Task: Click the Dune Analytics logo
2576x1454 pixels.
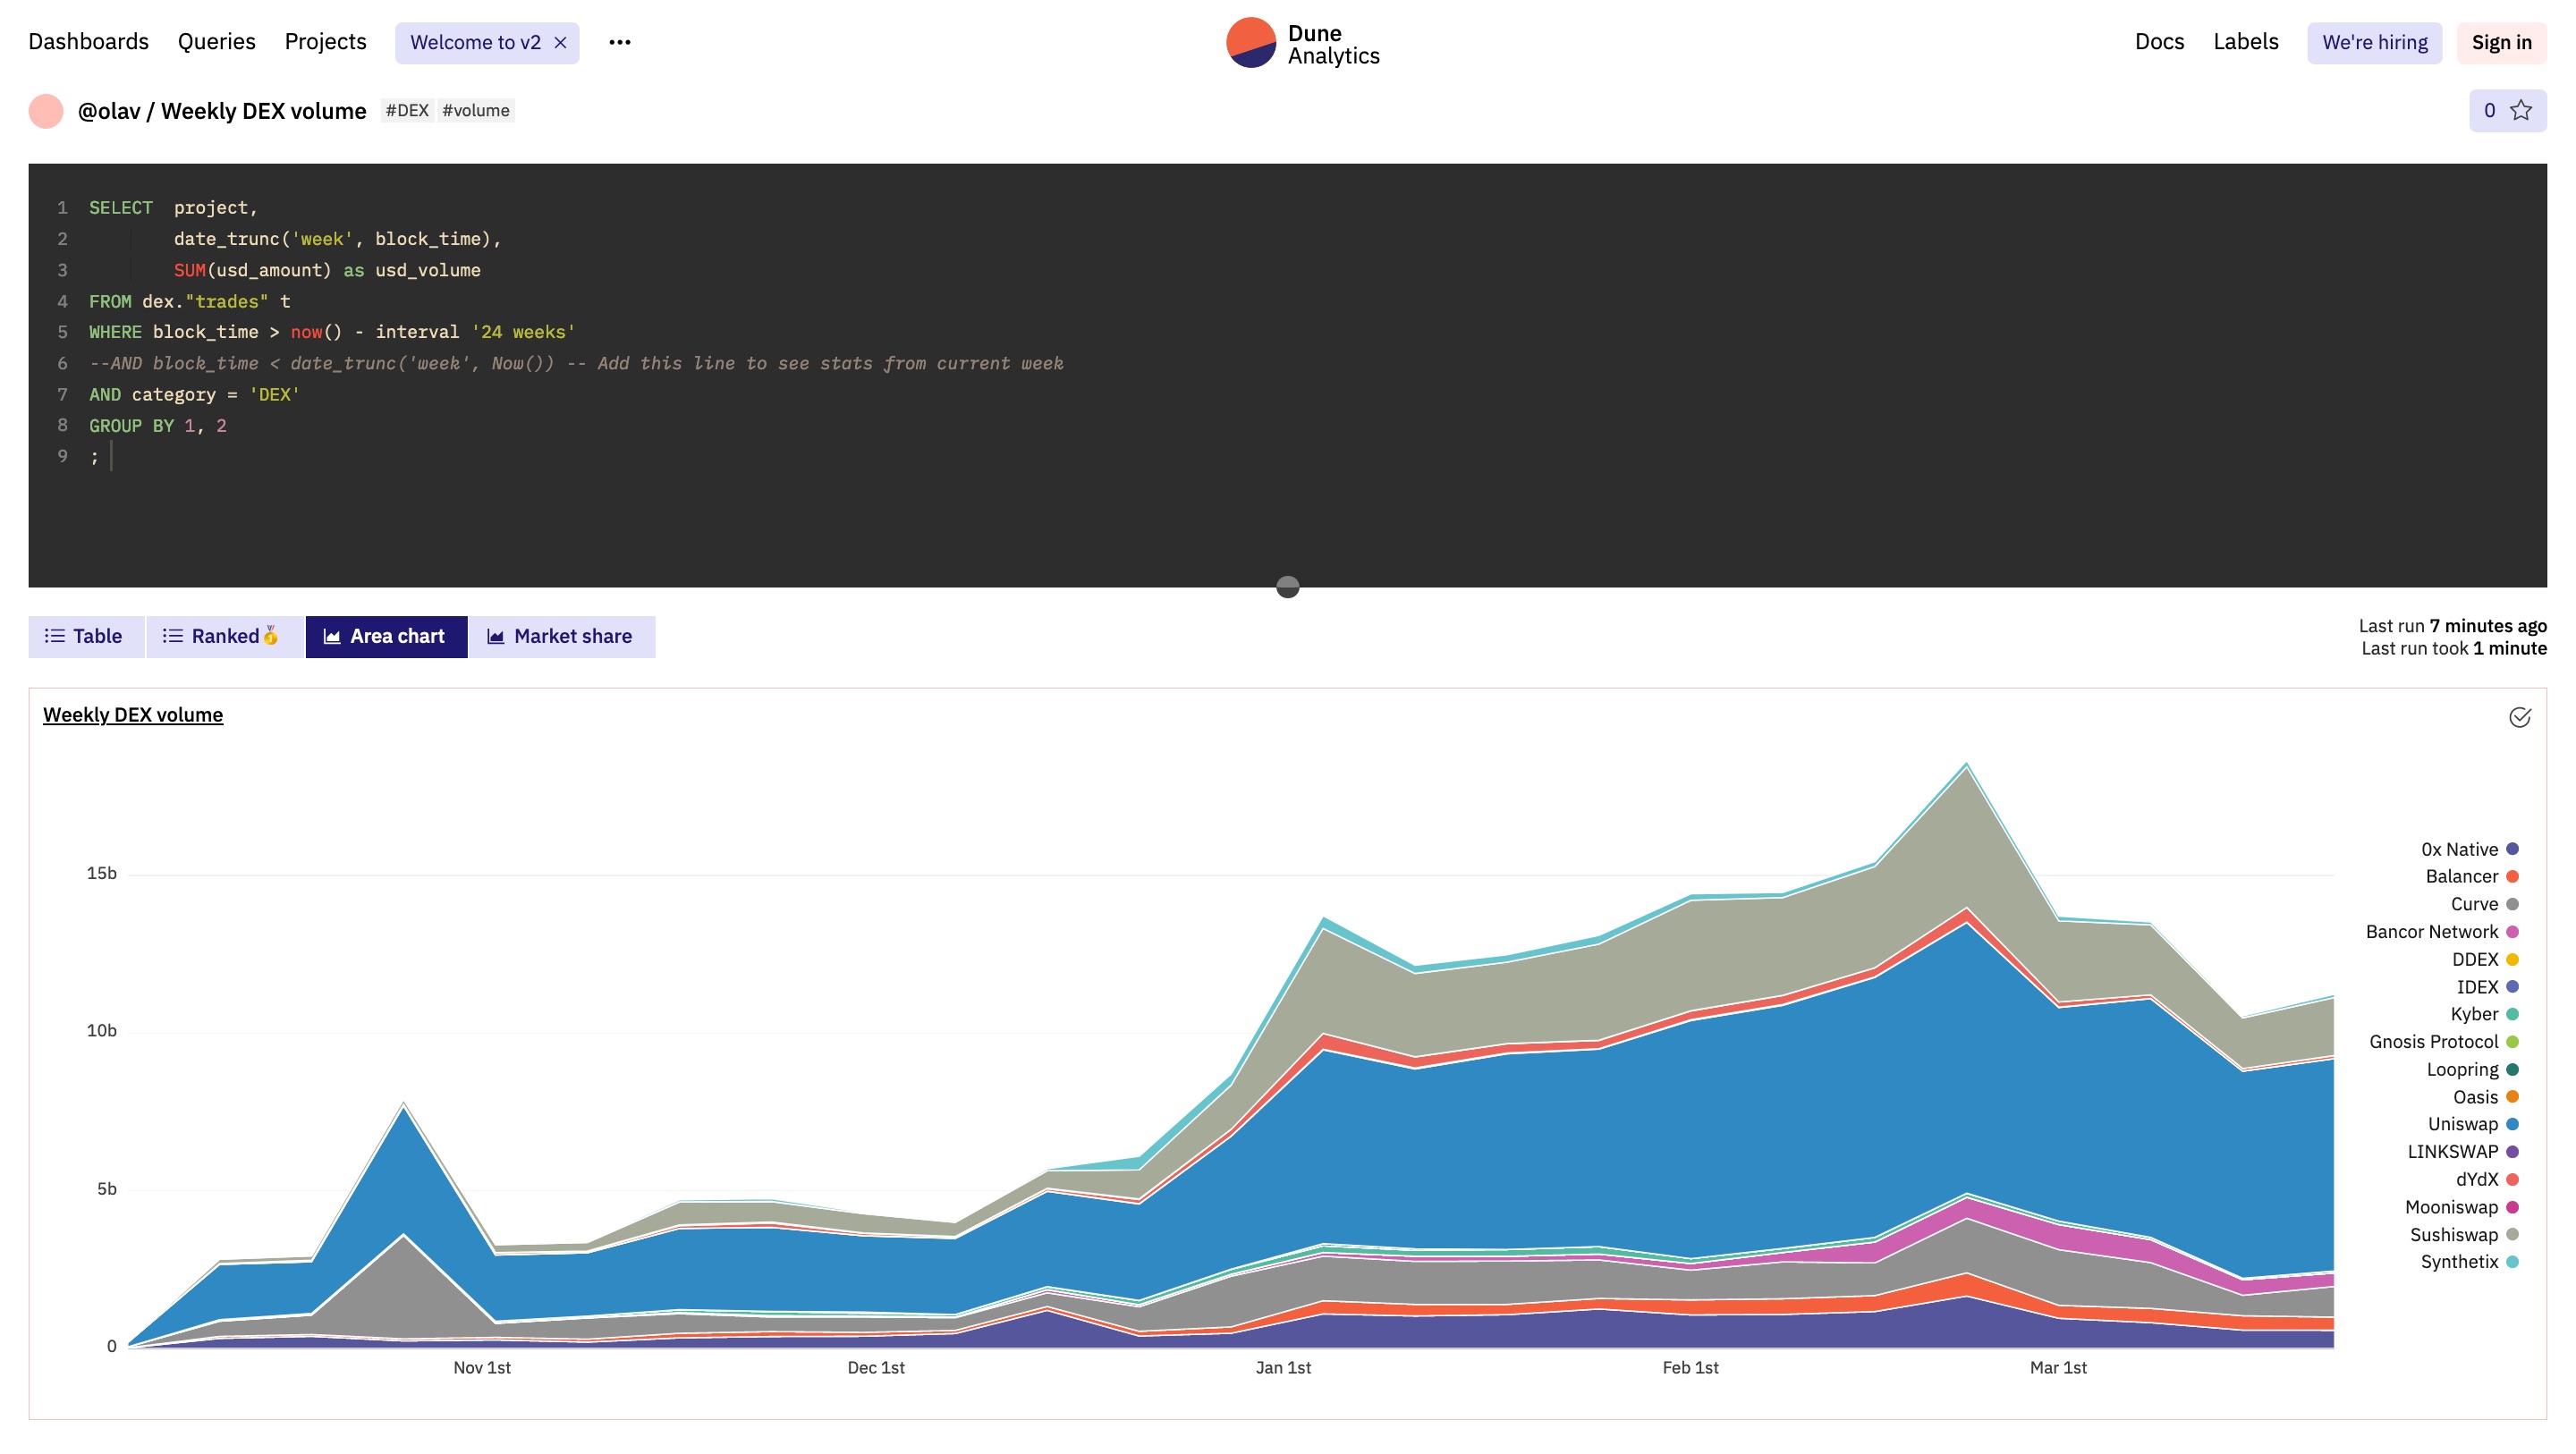Action: coord(1303,43)
